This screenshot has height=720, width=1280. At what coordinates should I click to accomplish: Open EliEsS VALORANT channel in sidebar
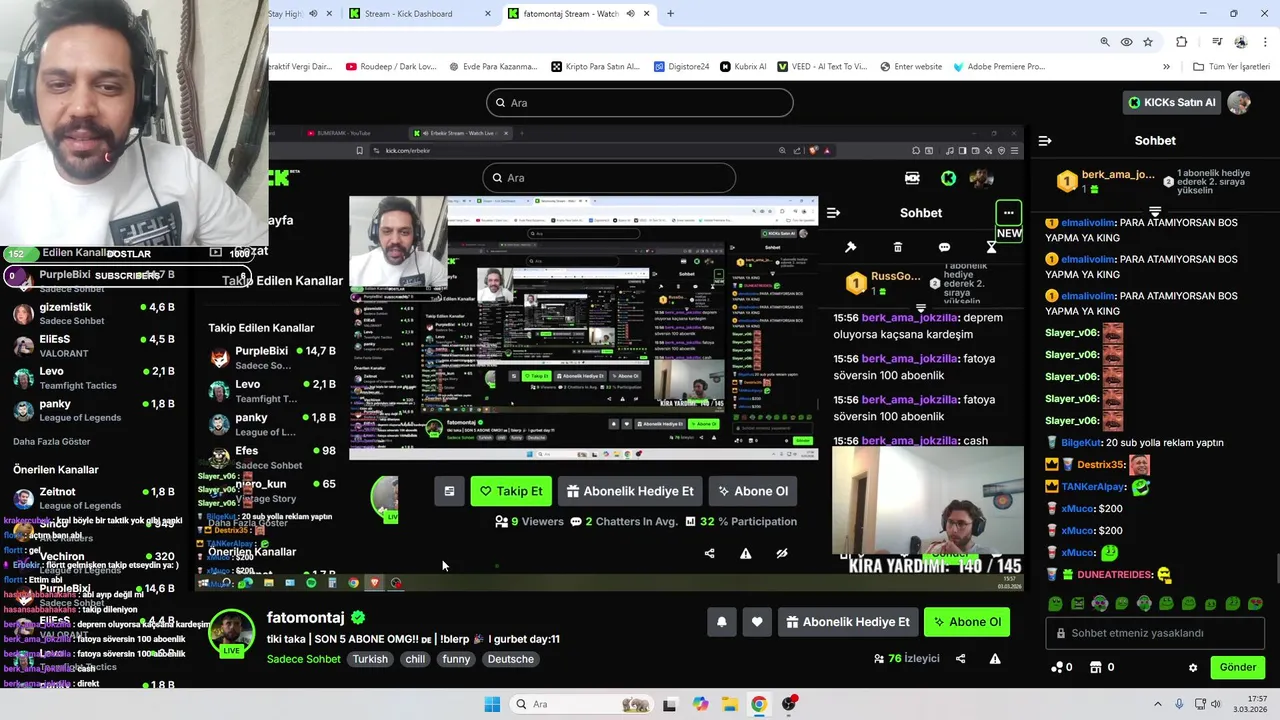point(95,346)
